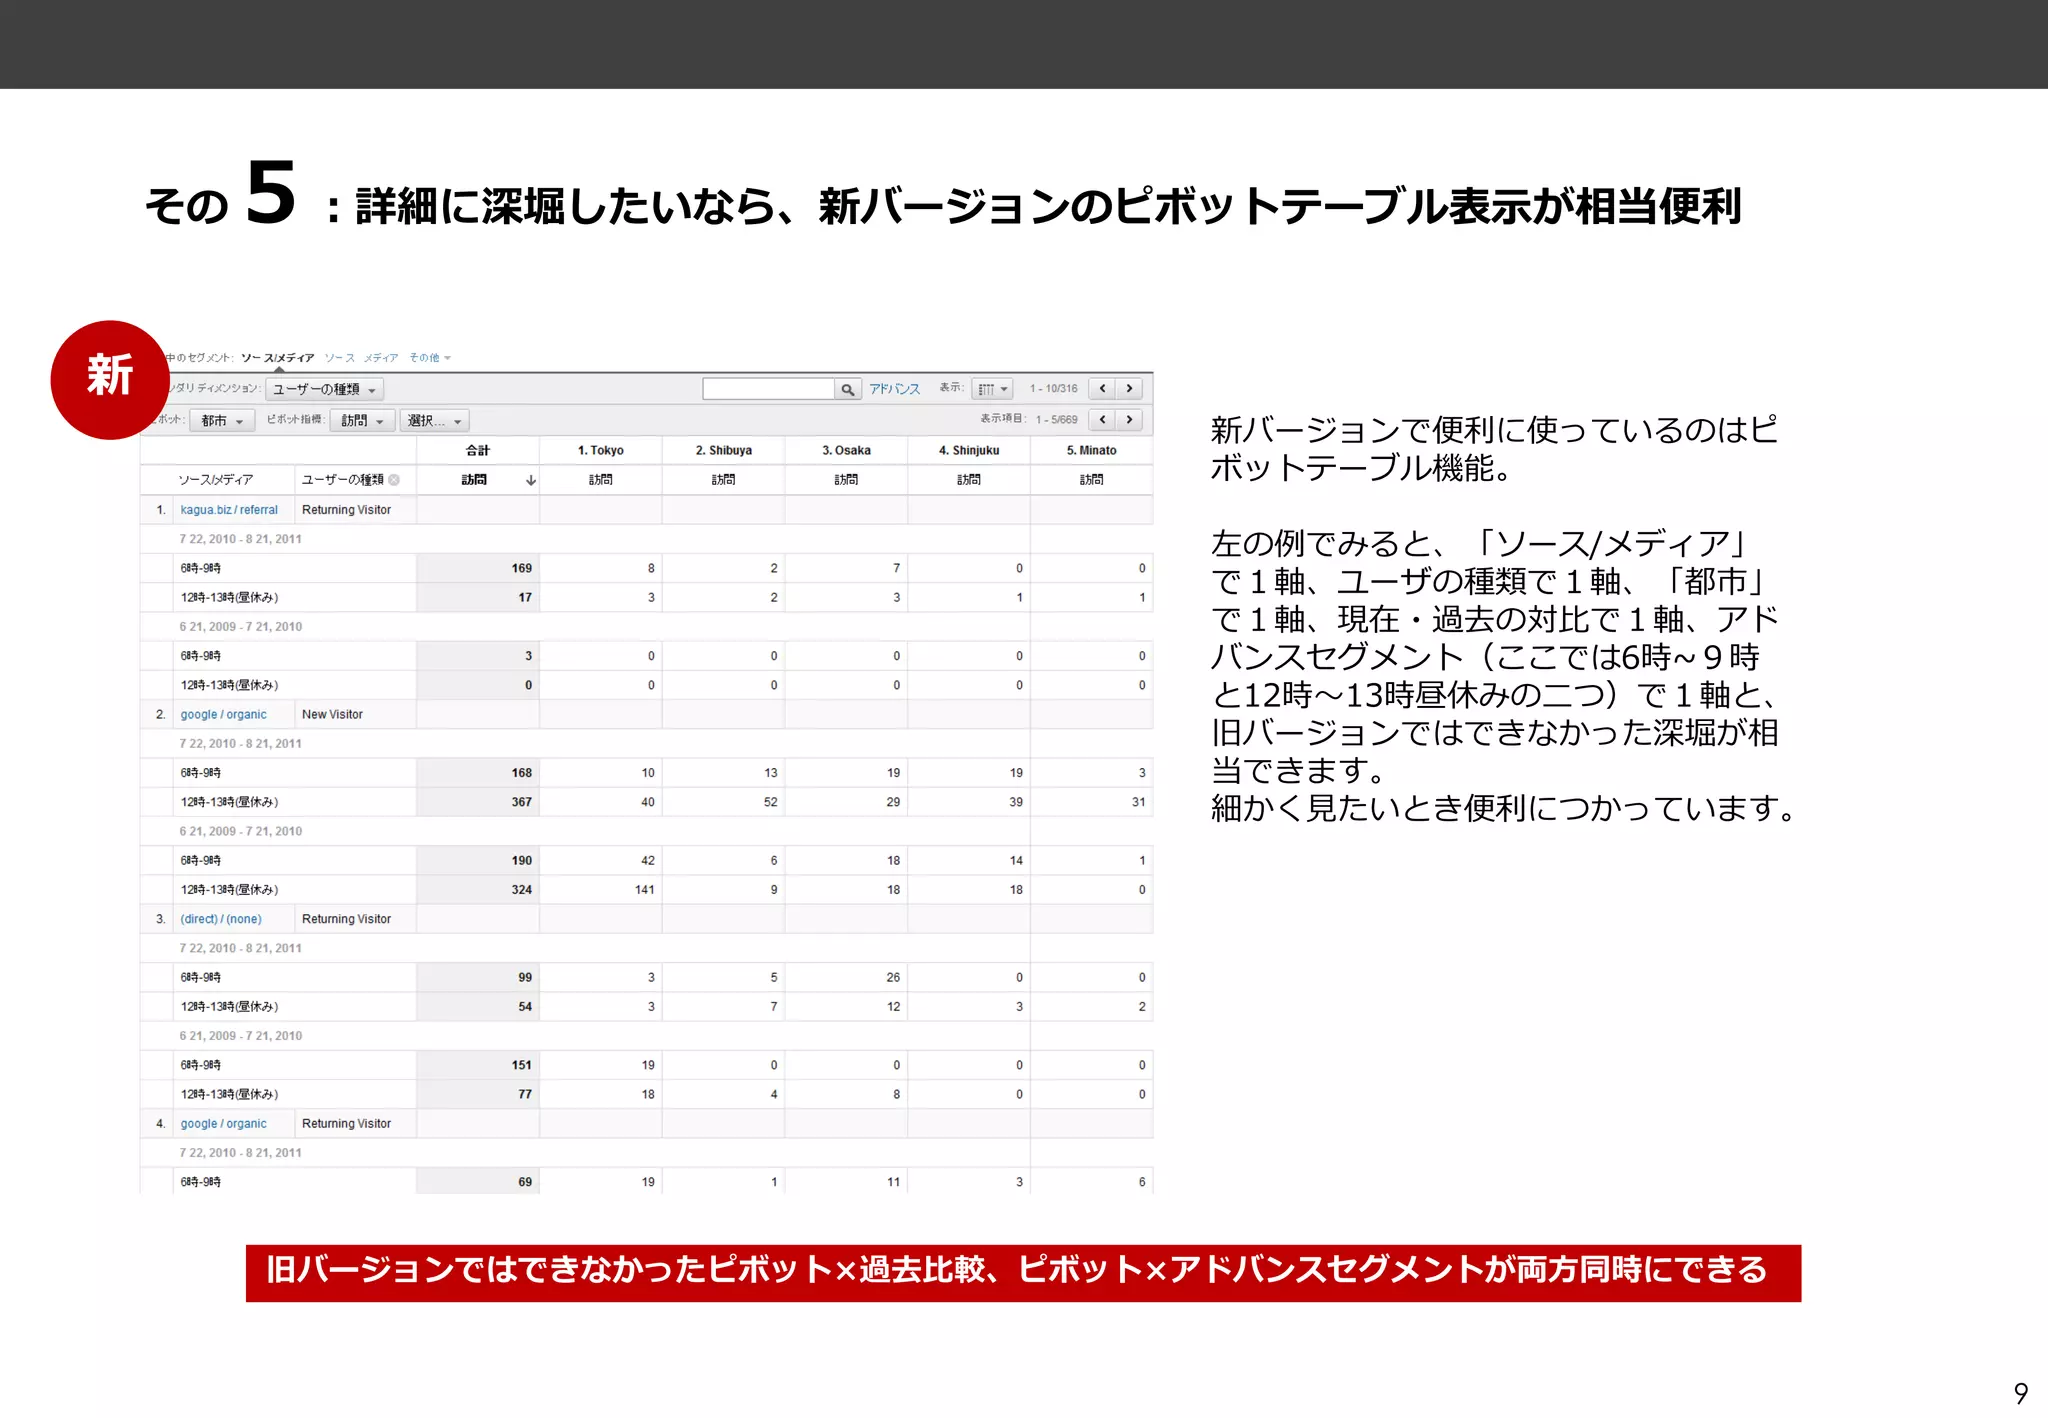Select the ソース/メディア dimension tab
Screen dimensions: 2048x1418
[278, 358]
